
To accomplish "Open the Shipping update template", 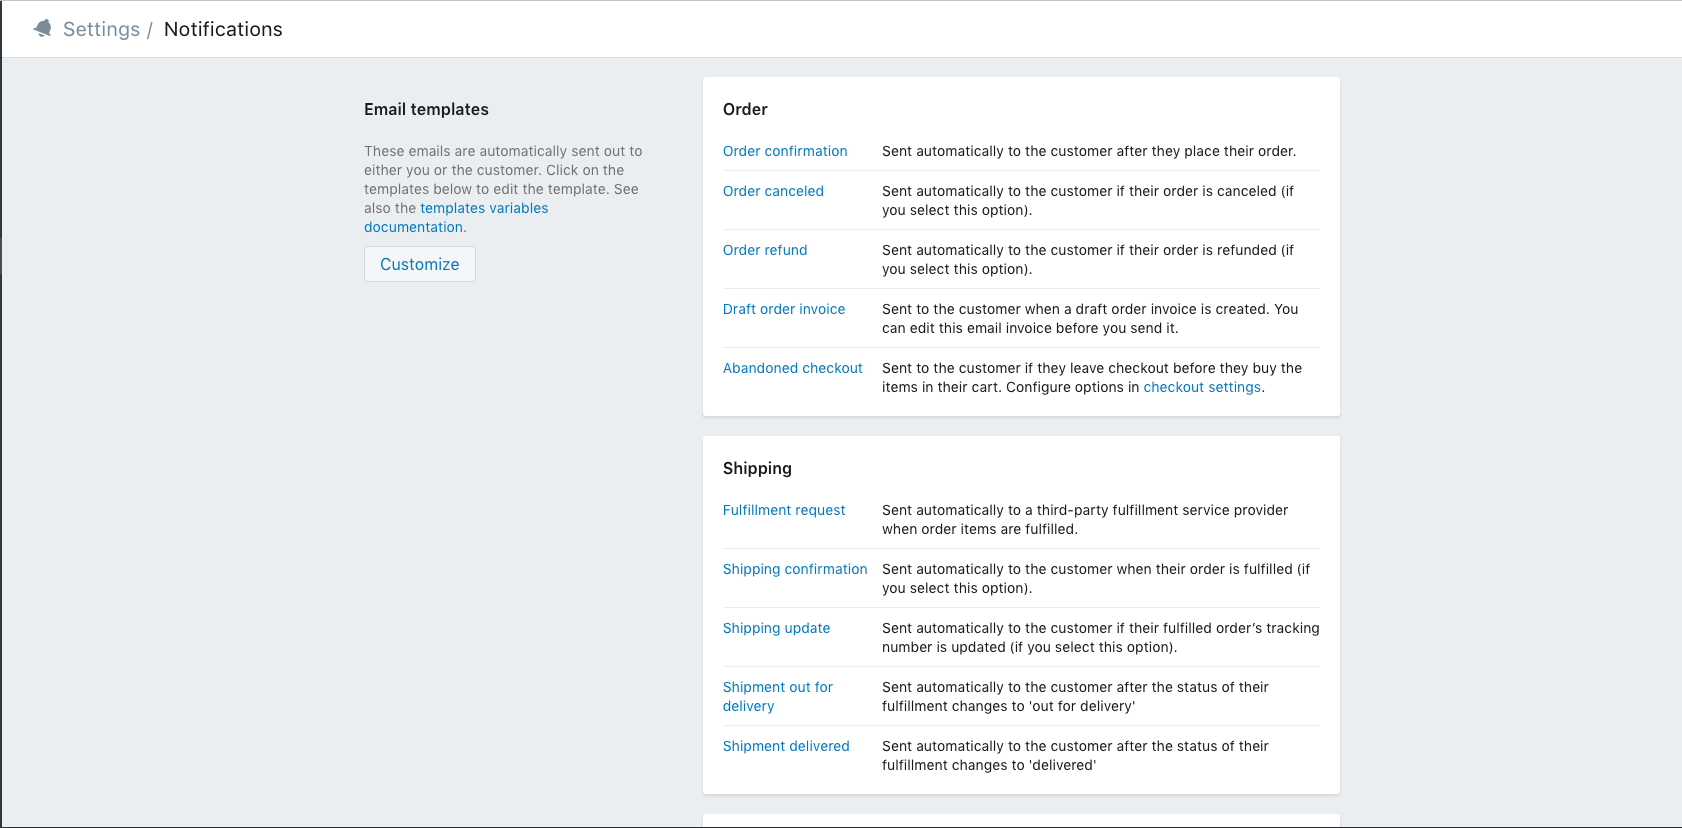I will 776,628.
